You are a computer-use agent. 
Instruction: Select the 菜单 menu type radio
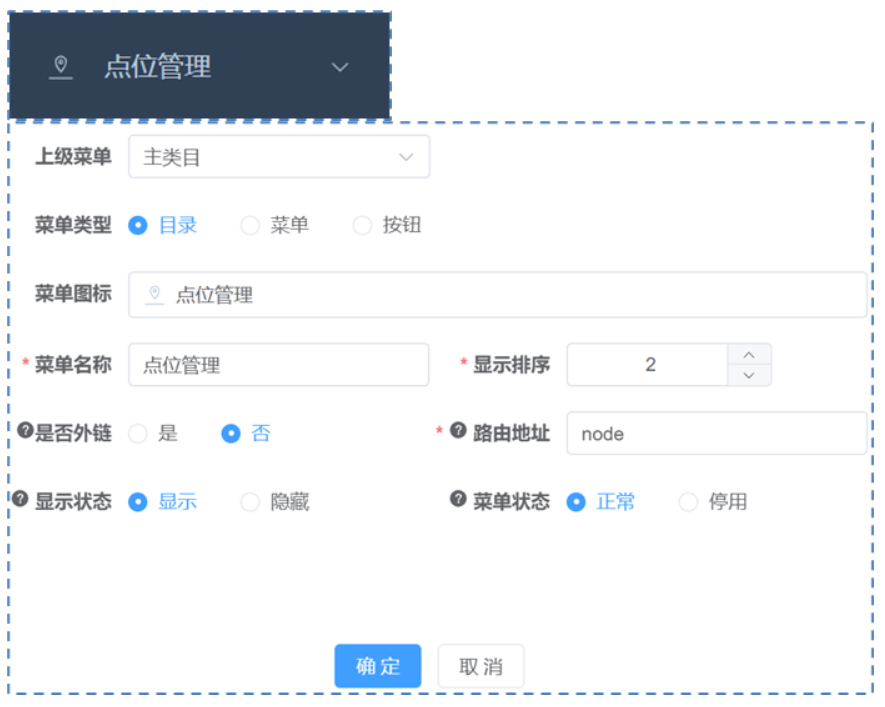[x=275, y=225]
